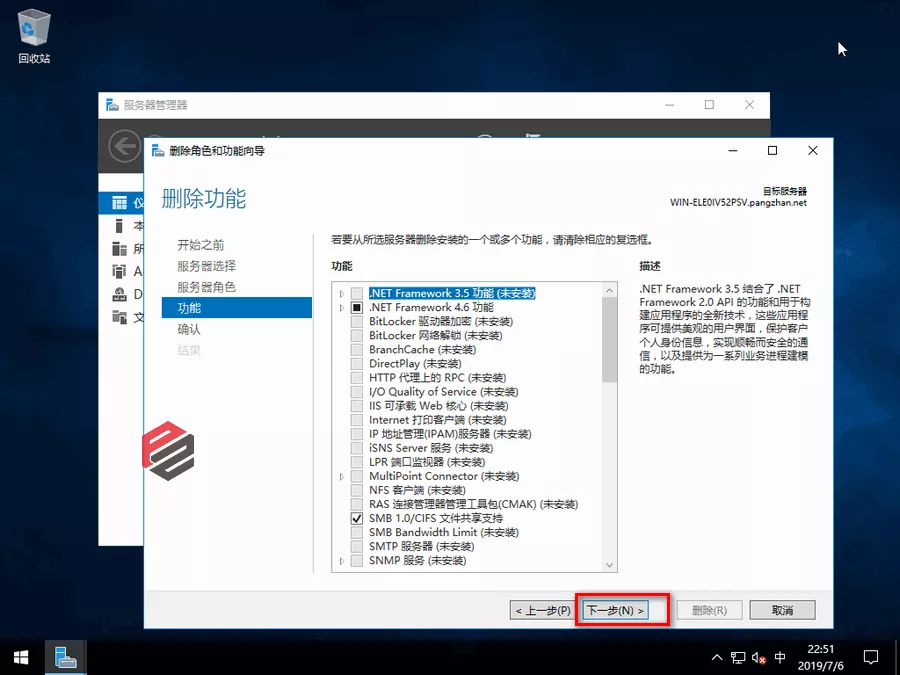The image size is (900, 675).
Task: Toggle the SMB Bandwidth Limit checkbox
Action: (x=357, y=533)
